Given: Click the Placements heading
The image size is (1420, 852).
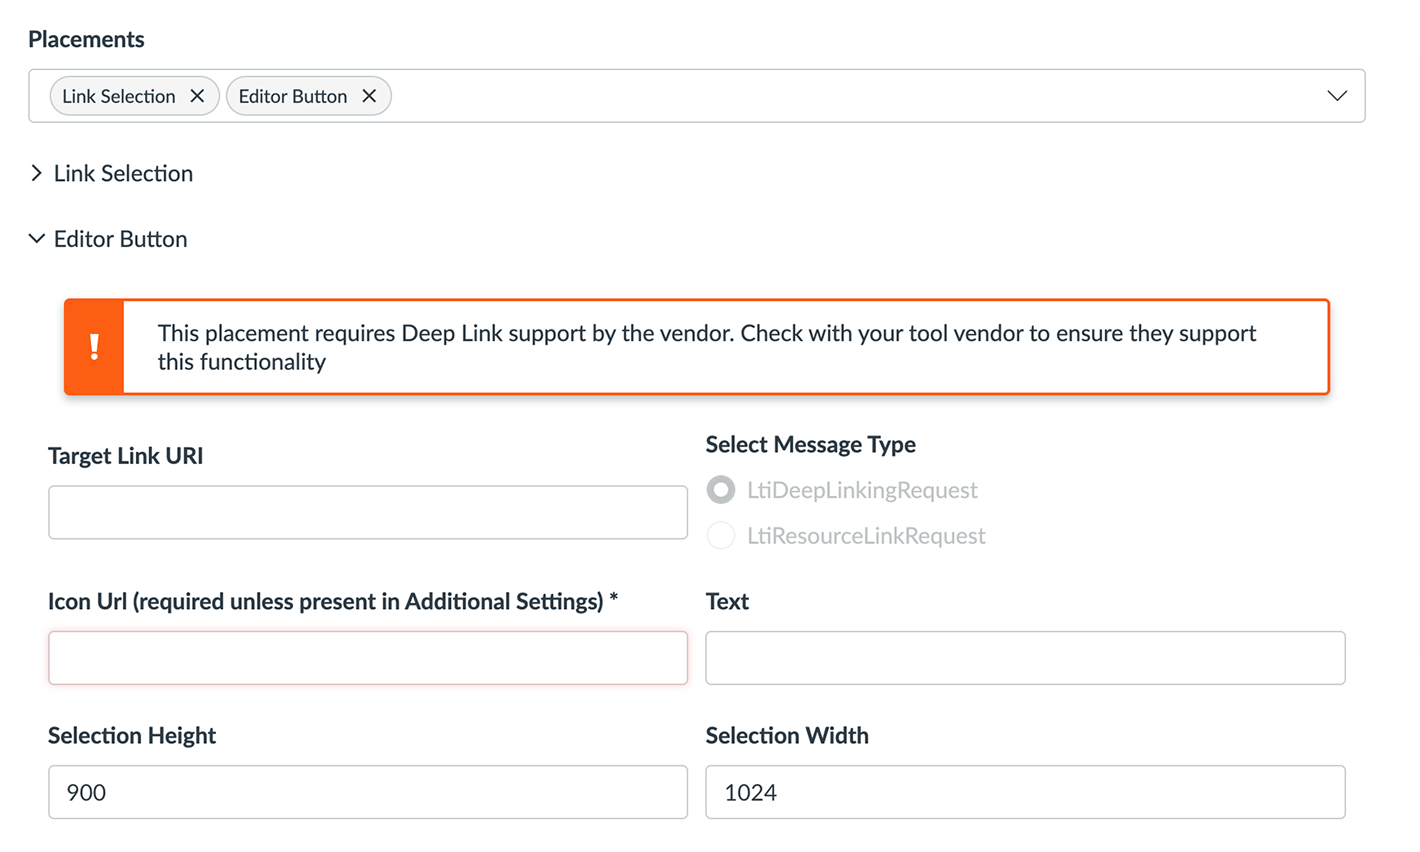Looking at the screenshot, I should click(x=86, y=39).
